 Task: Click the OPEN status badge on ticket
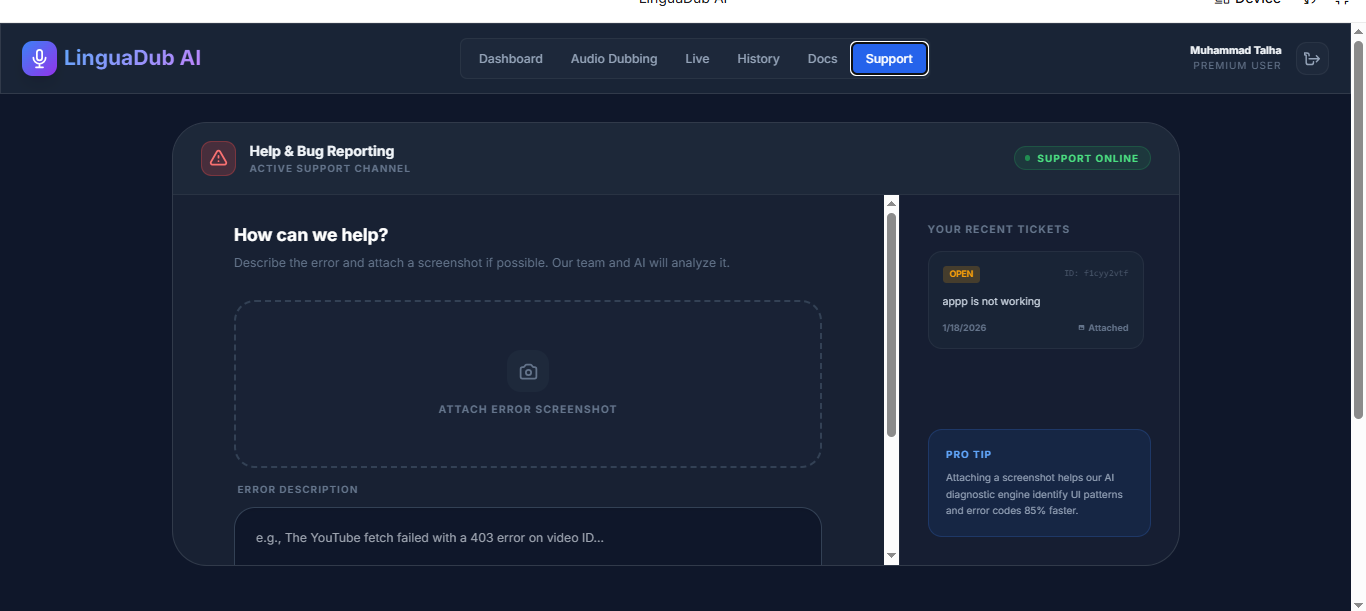(x=961, y=274)
